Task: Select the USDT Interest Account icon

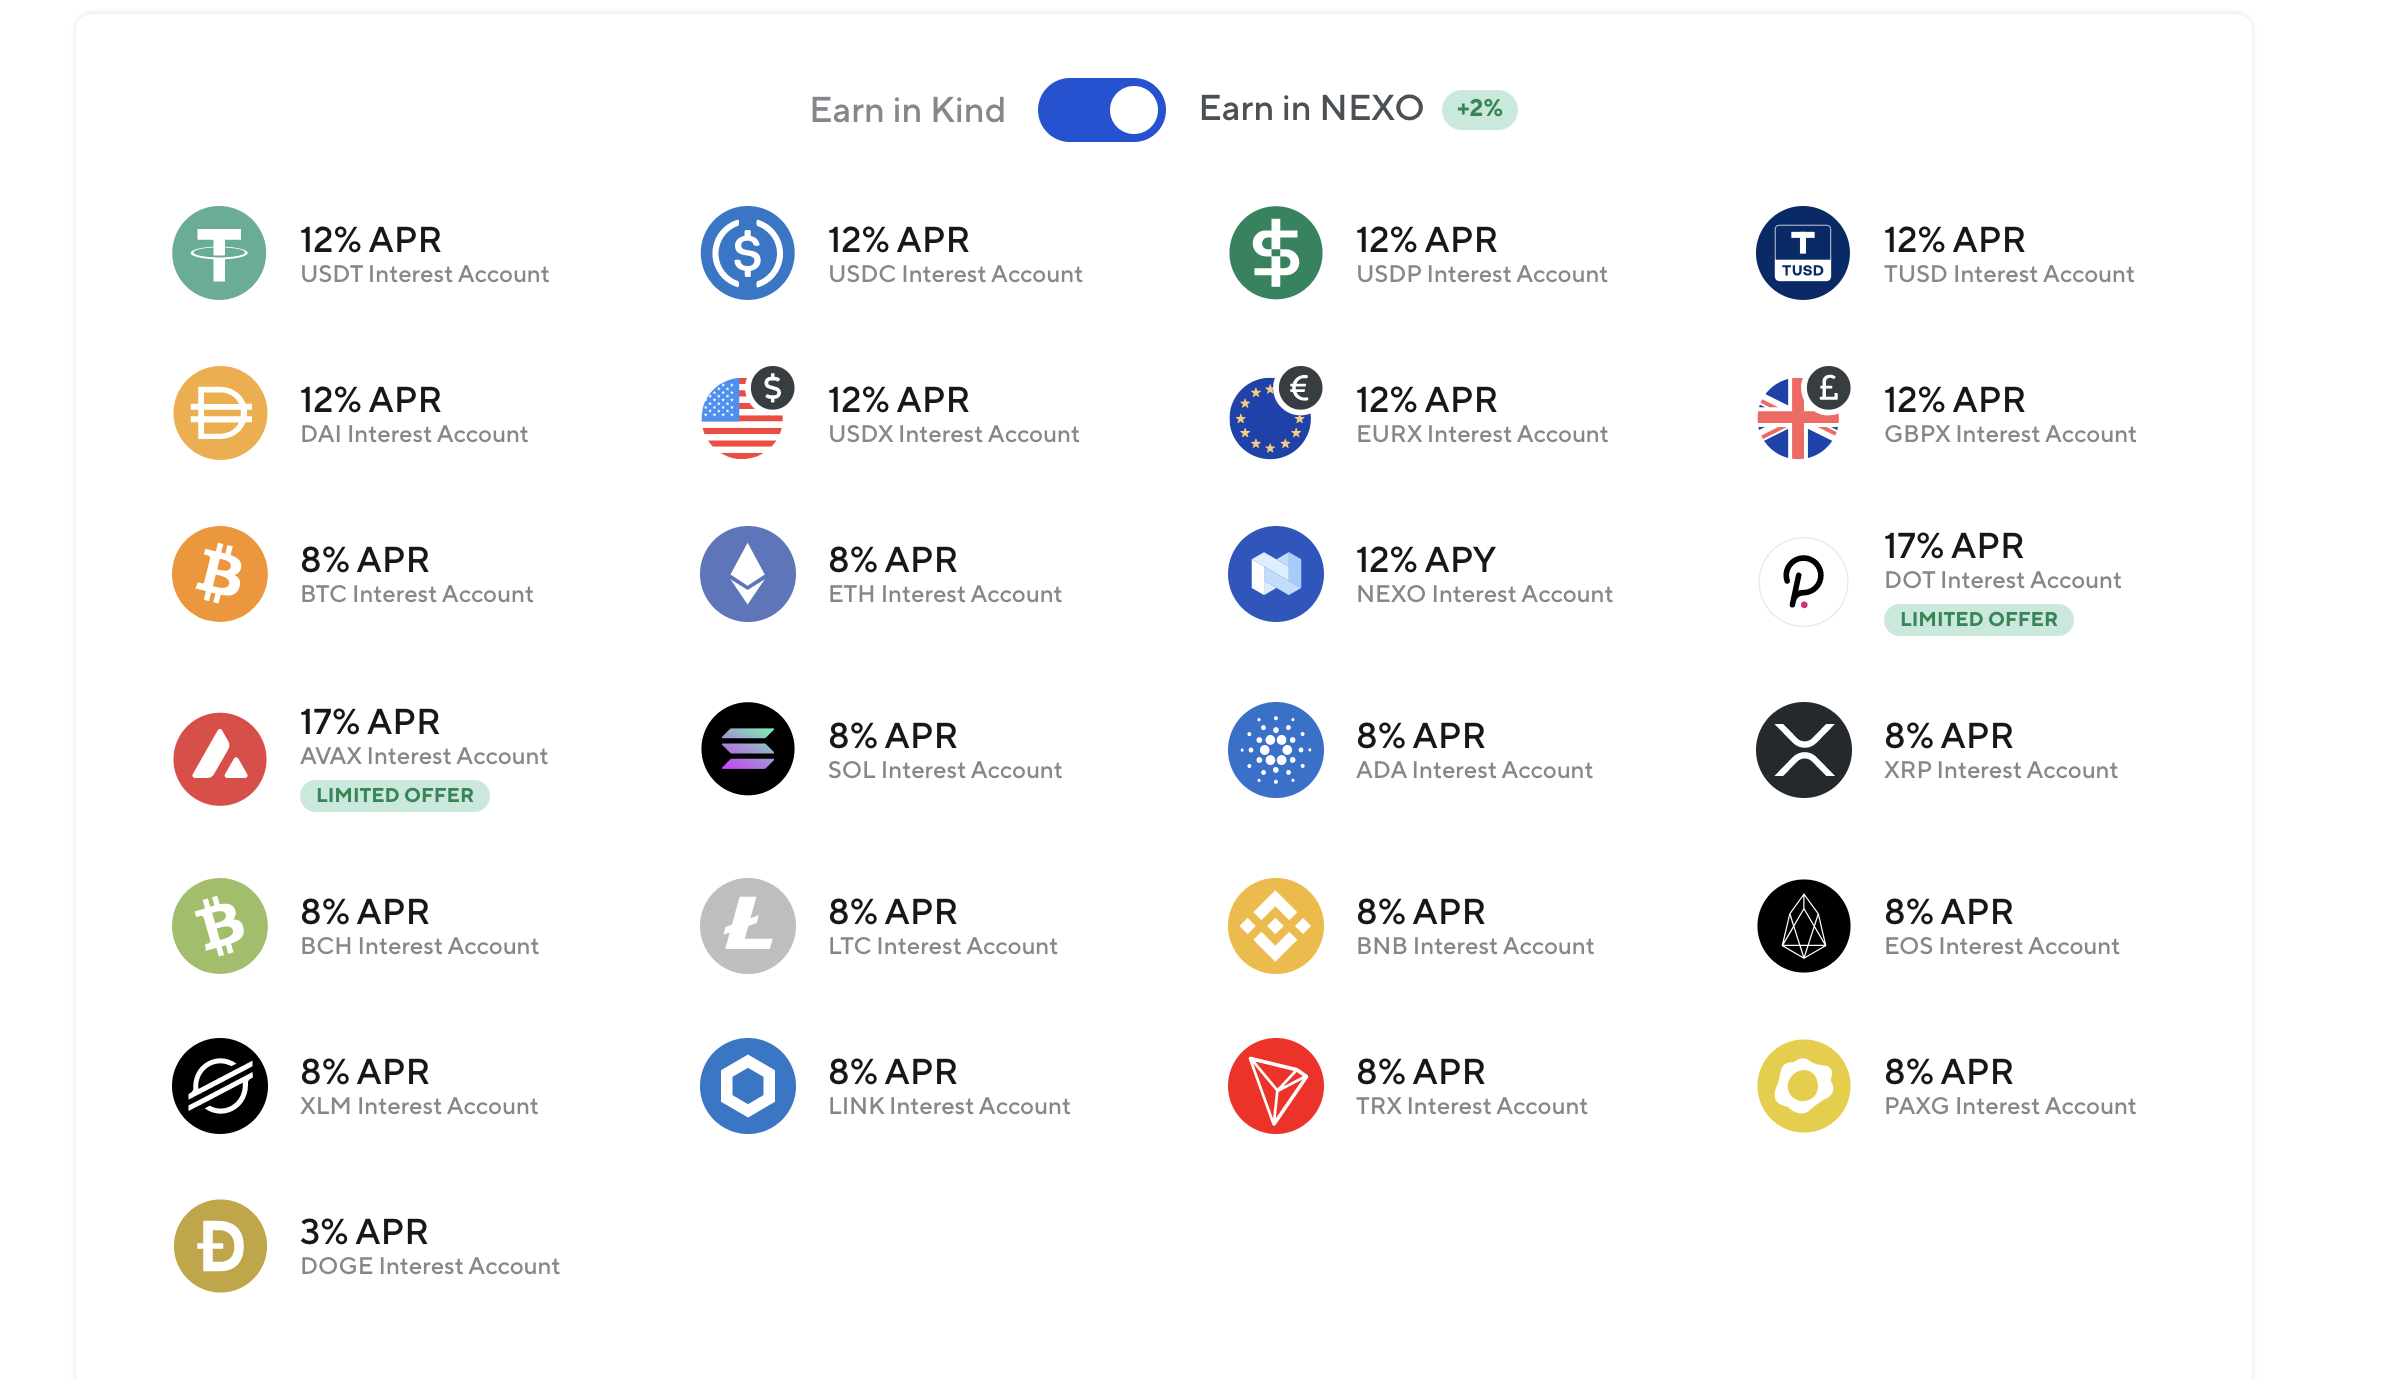Action: click(x=220, y=253)
